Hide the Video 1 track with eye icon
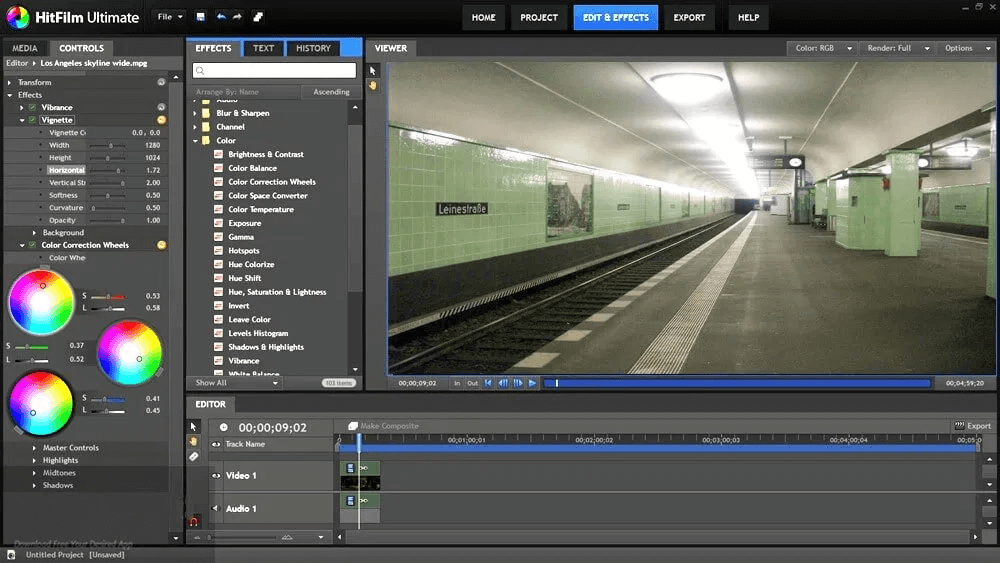Image resolution: width=1000 pixels, height=563 pixels. coord(216,476)
